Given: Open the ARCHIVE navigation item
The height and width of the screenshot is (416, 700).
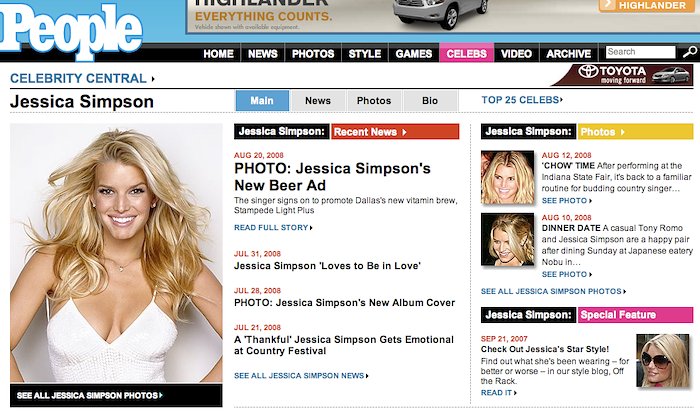Looking at the screenshot, I should (568, 54).
